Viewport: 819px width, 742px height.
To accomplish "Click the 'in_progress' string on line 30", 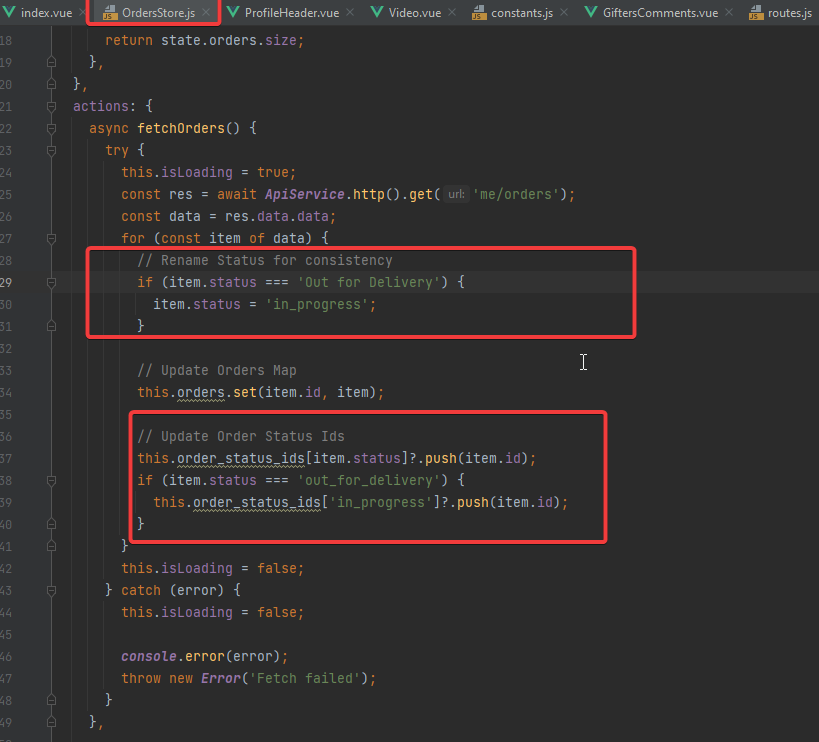I will [x=317, y=304].
